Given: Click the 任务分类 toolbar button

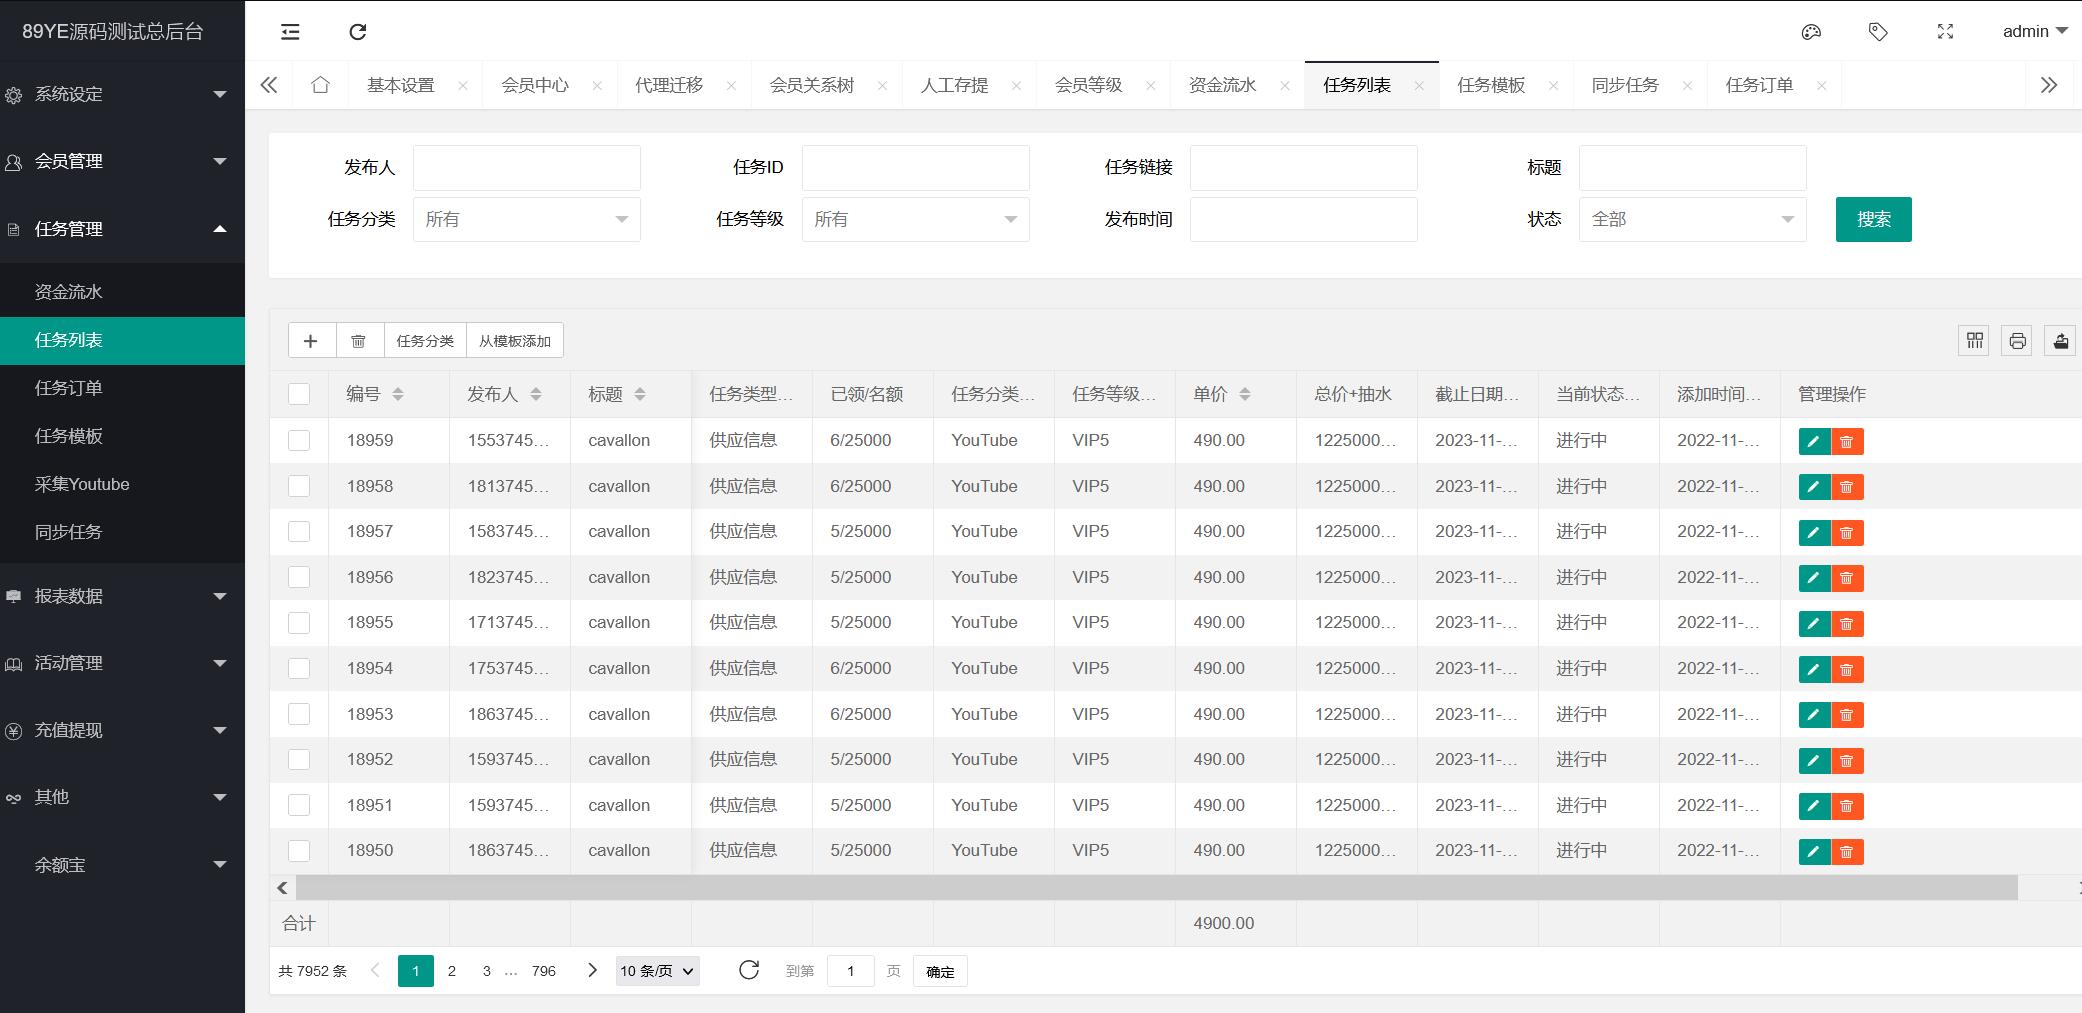Looking at the screenshot, I should [425, 341].
